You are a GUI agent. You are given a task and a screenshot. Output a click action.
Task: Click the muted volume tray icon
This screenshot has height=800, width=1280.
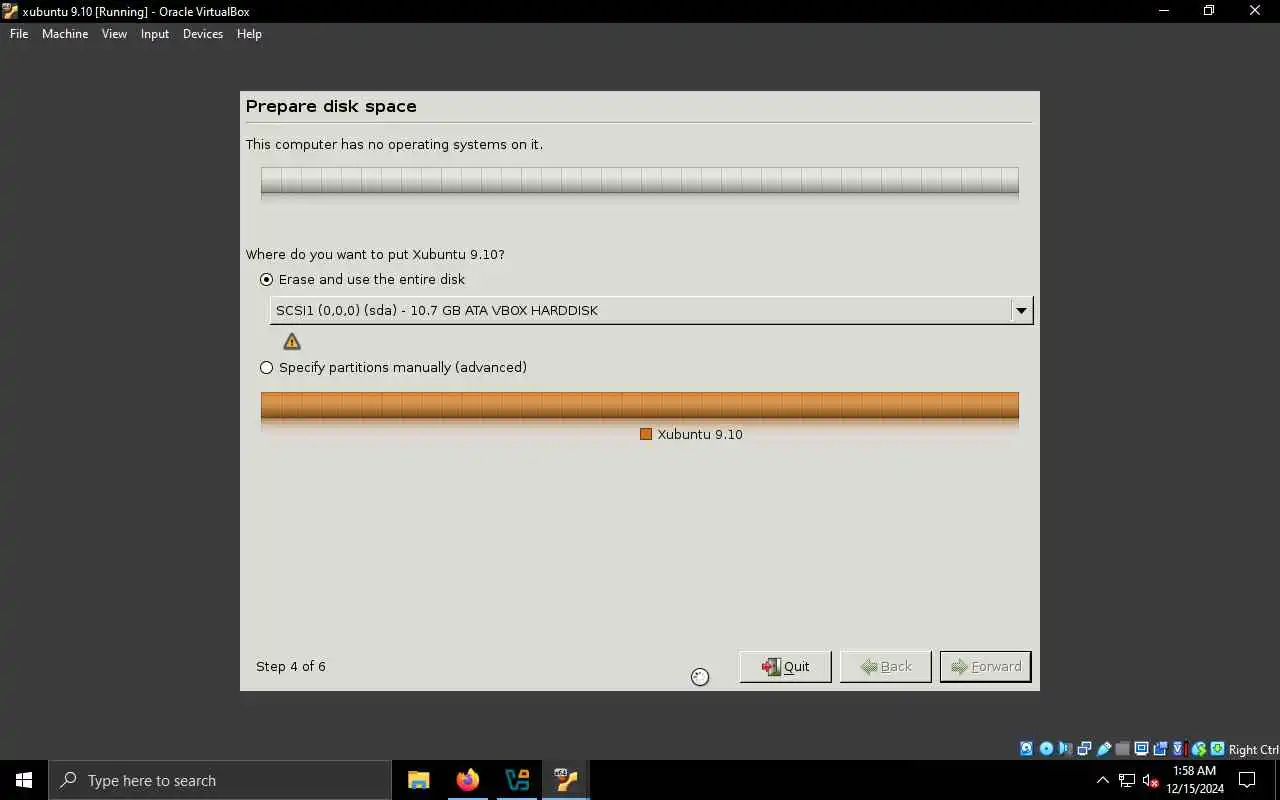pyautogui.click(x=1151, y=780)
